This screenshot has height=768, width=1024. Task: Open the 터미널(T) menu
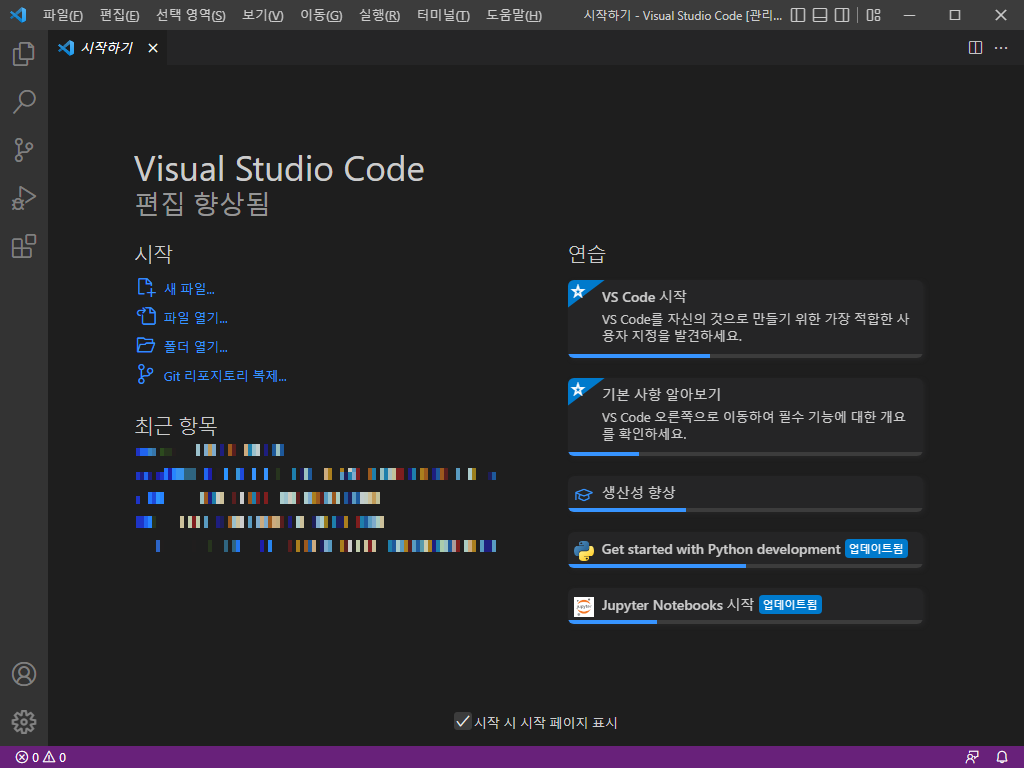[x=443, y=15]
